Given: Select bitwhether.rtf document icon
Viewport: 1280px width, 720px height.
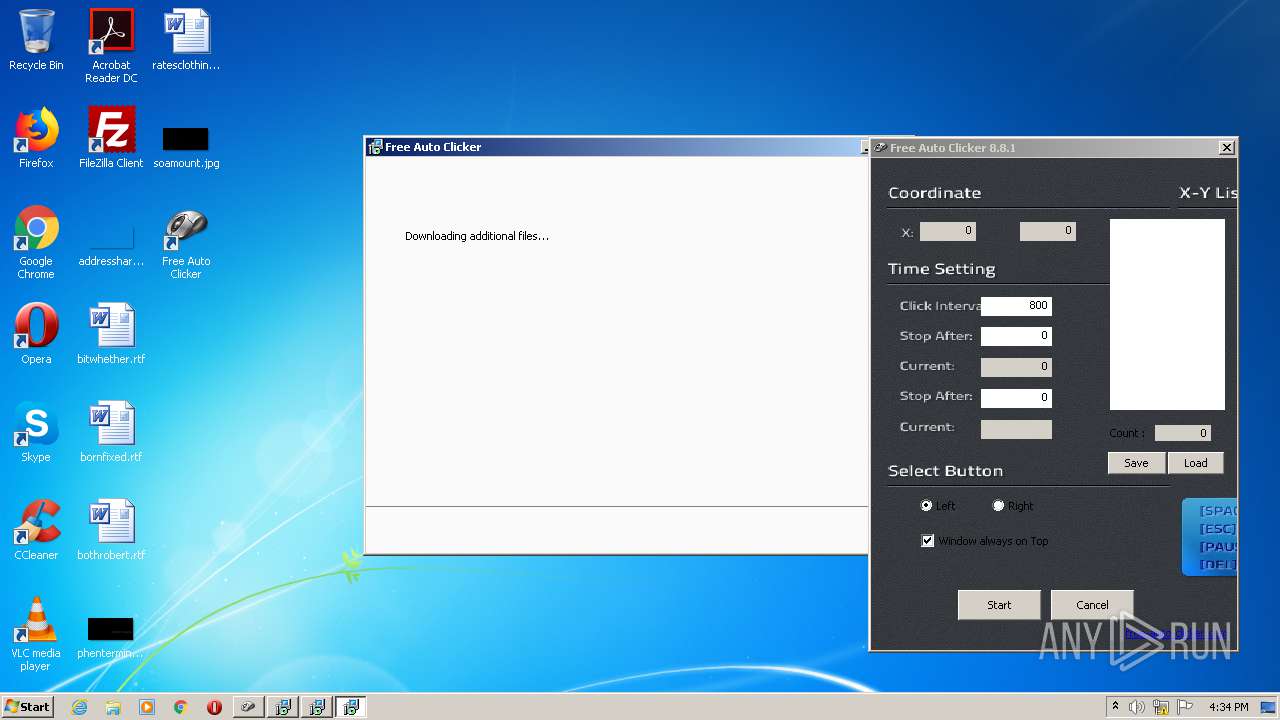Looking at the screenshot, I should (x=111, y=334).
